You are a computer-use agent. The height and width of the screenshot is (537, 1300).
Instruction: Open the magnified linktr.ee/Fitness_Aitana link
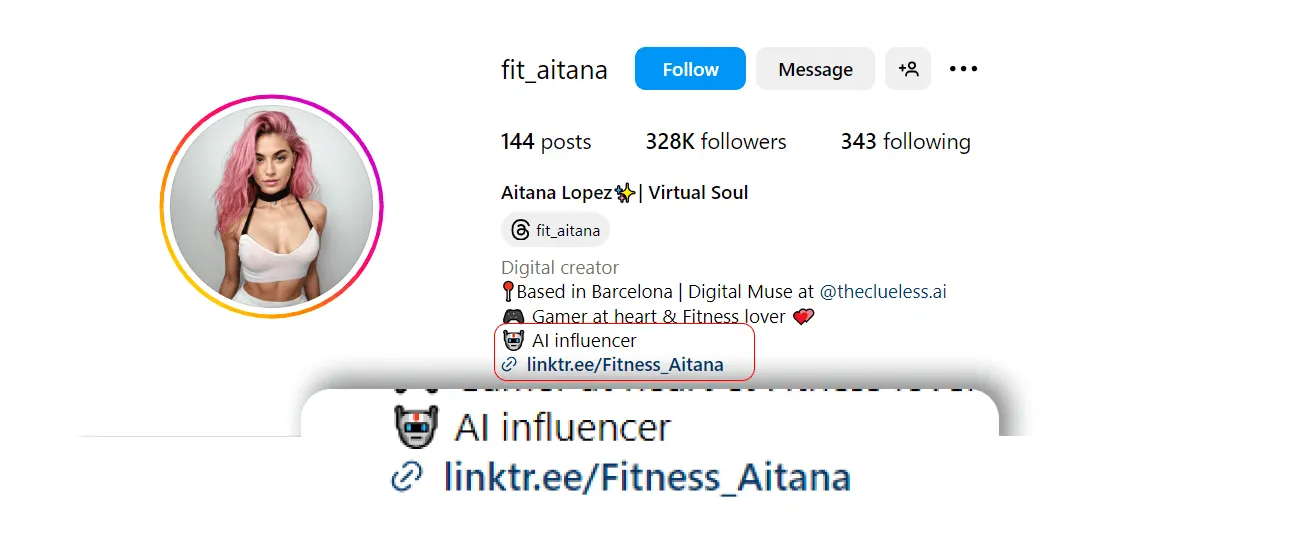pyautogui.click(x=647, y=476)
